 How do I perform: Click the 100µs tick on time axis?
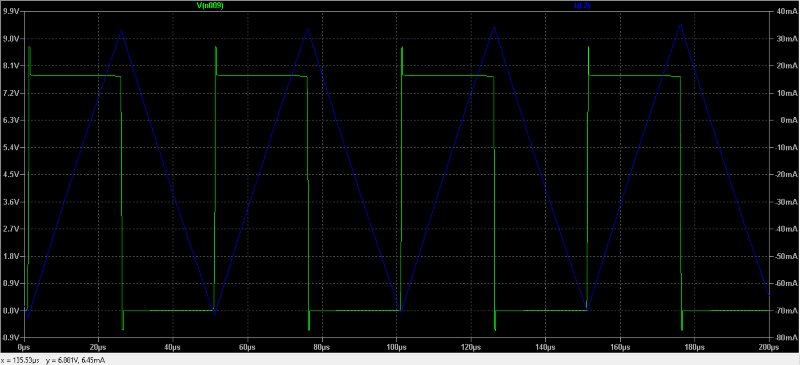click(396, 347)
